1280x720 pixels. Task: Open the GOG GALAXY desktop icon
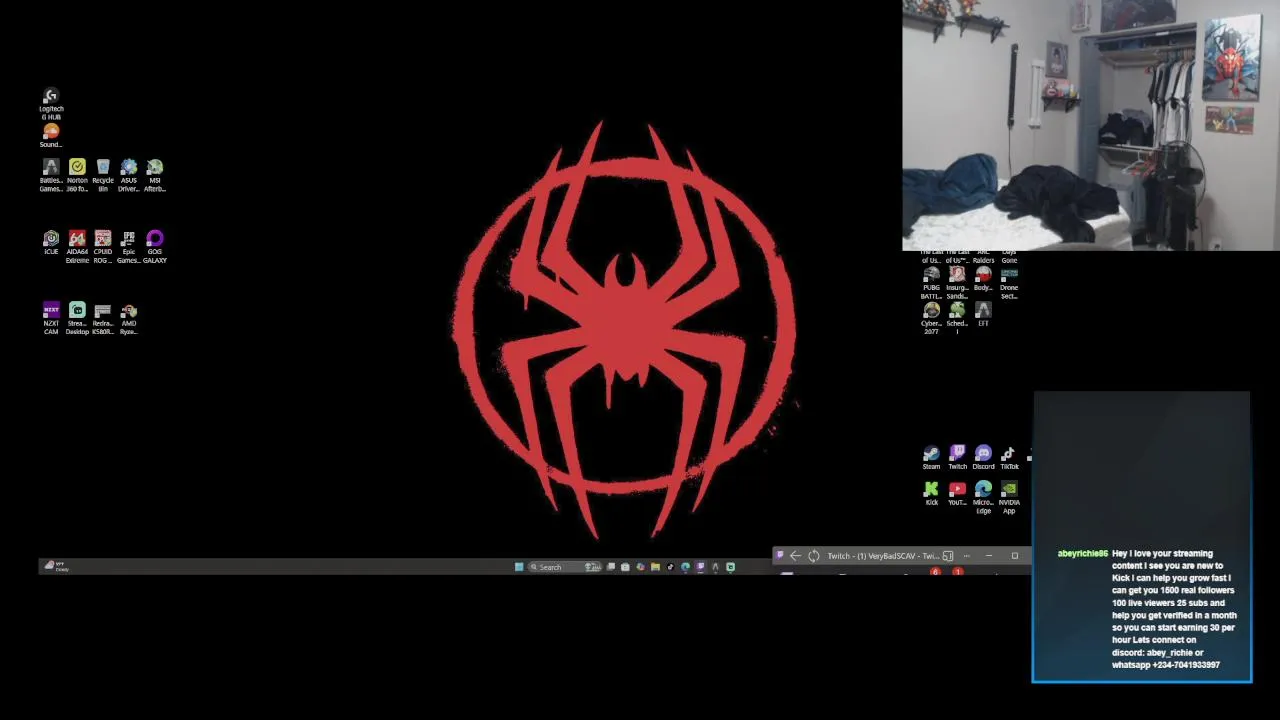(155, 247)
